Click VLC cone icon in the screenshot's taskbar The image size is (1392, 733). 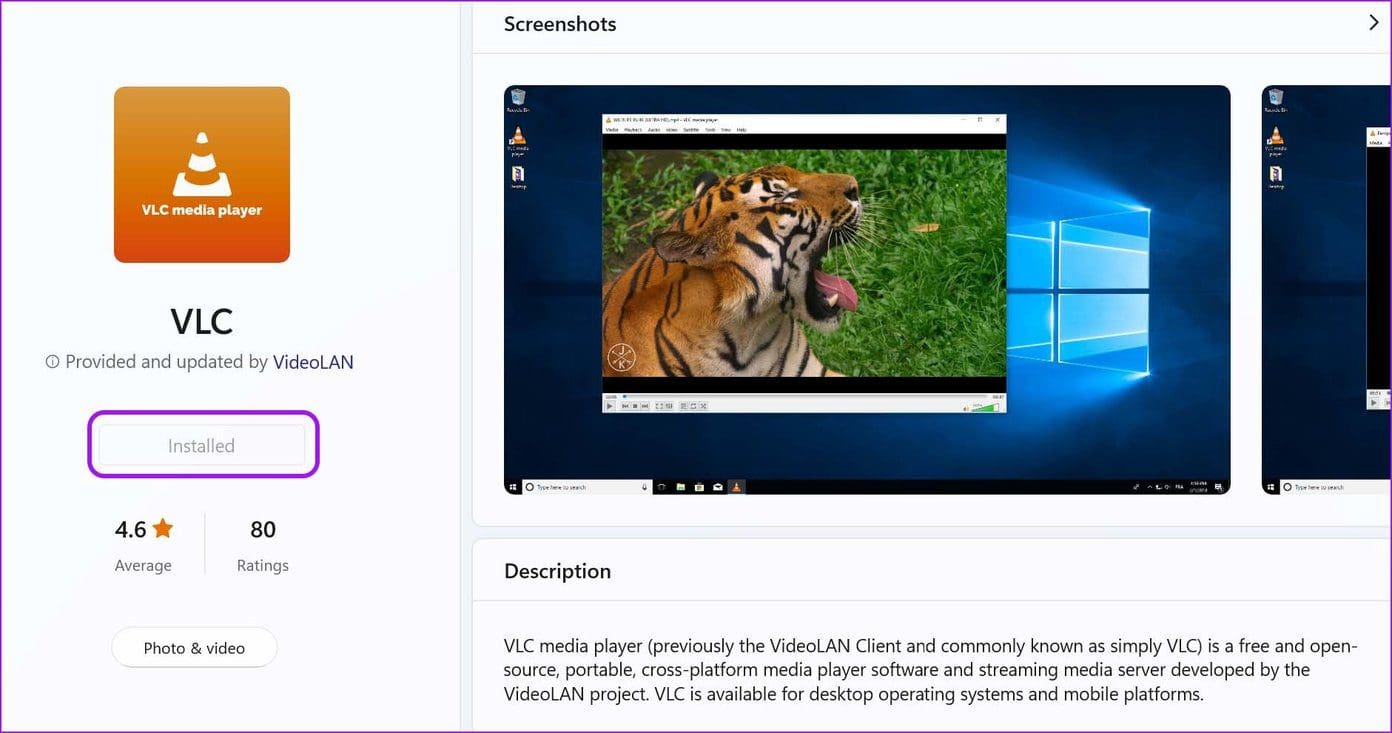click(736, 487)
